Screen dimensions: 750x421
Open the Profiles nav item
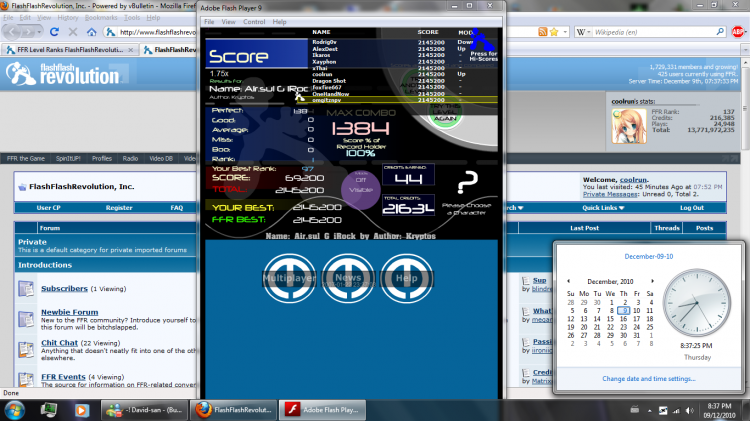tap(101, 158)
